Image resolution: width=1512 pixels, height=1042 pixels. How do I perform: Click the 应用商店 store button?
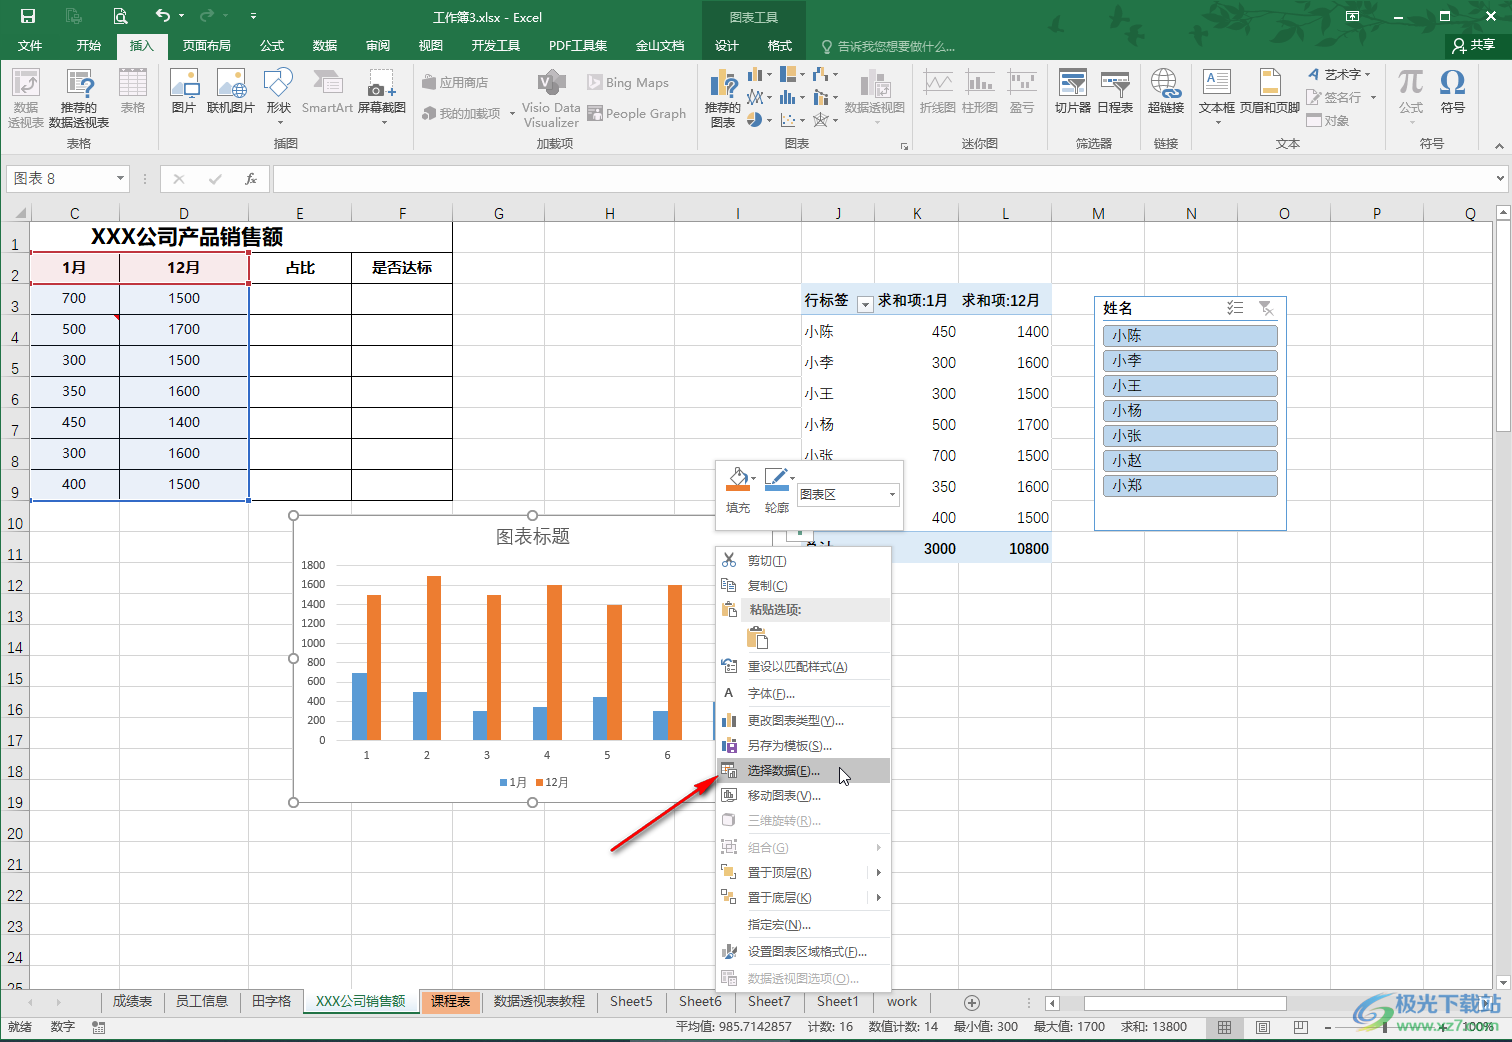[456, 83]
